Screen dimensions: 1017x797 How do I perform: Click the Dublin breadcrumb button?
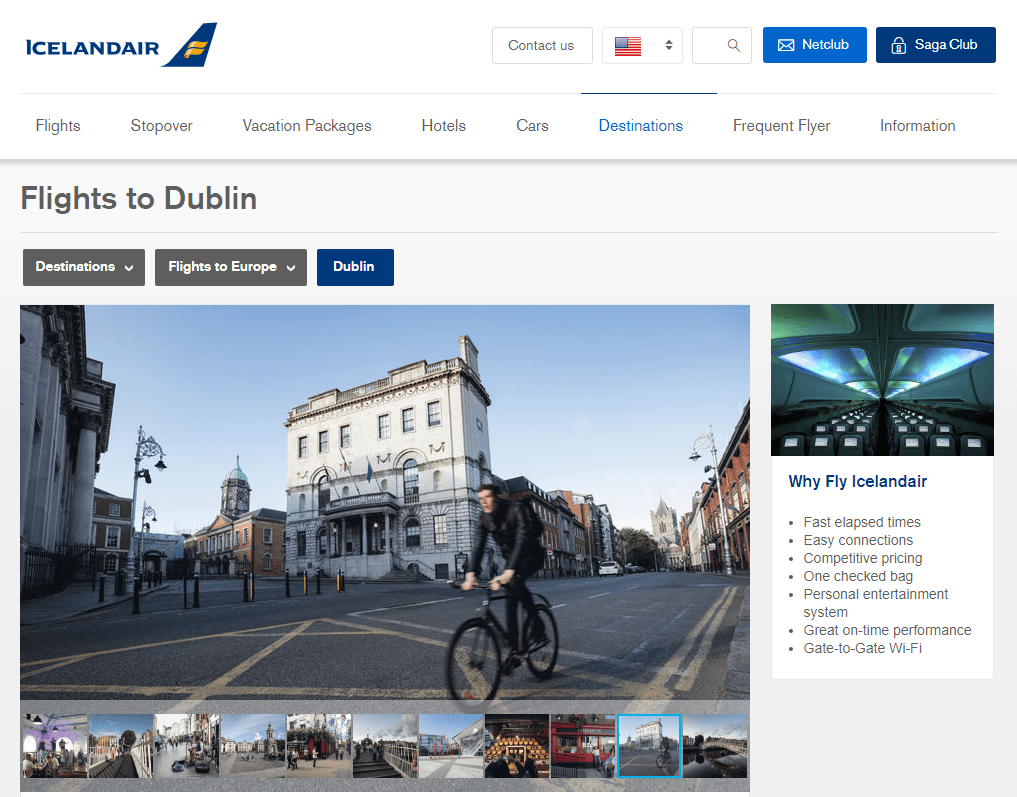[355, 267]
